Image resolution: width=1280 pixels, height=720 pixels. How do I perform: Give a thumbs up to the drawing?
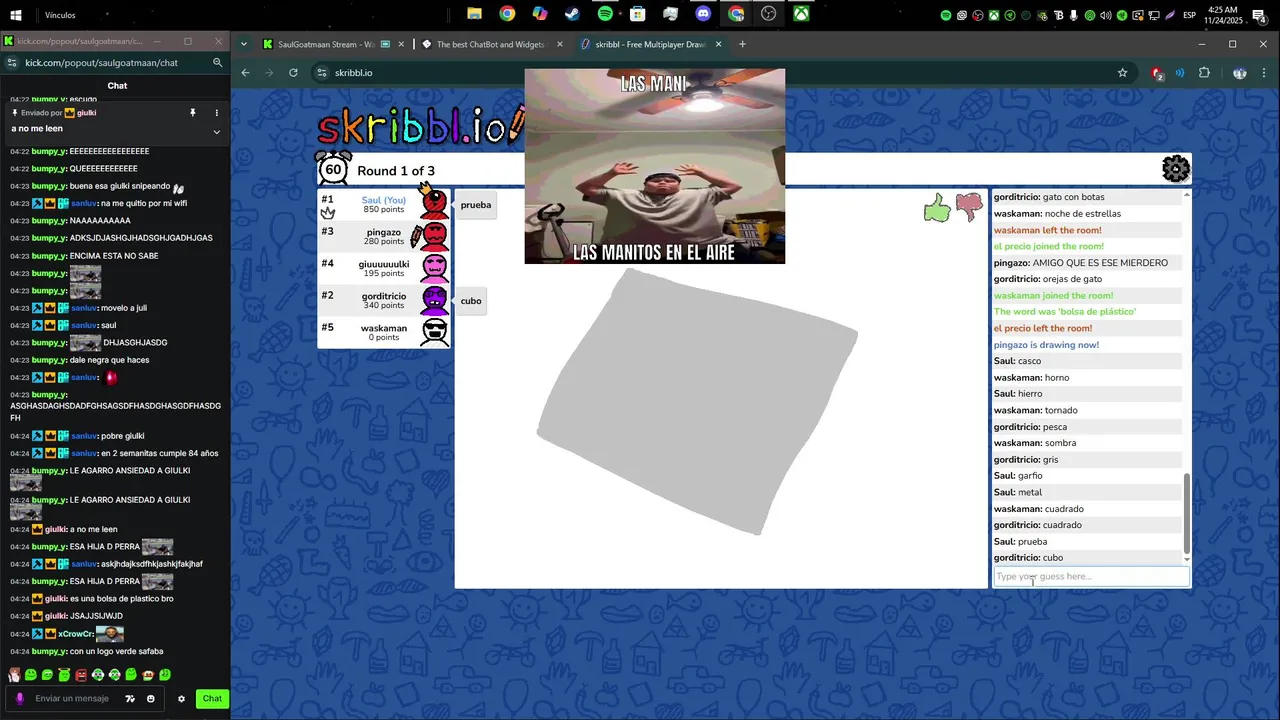click(x=937, y=207)
